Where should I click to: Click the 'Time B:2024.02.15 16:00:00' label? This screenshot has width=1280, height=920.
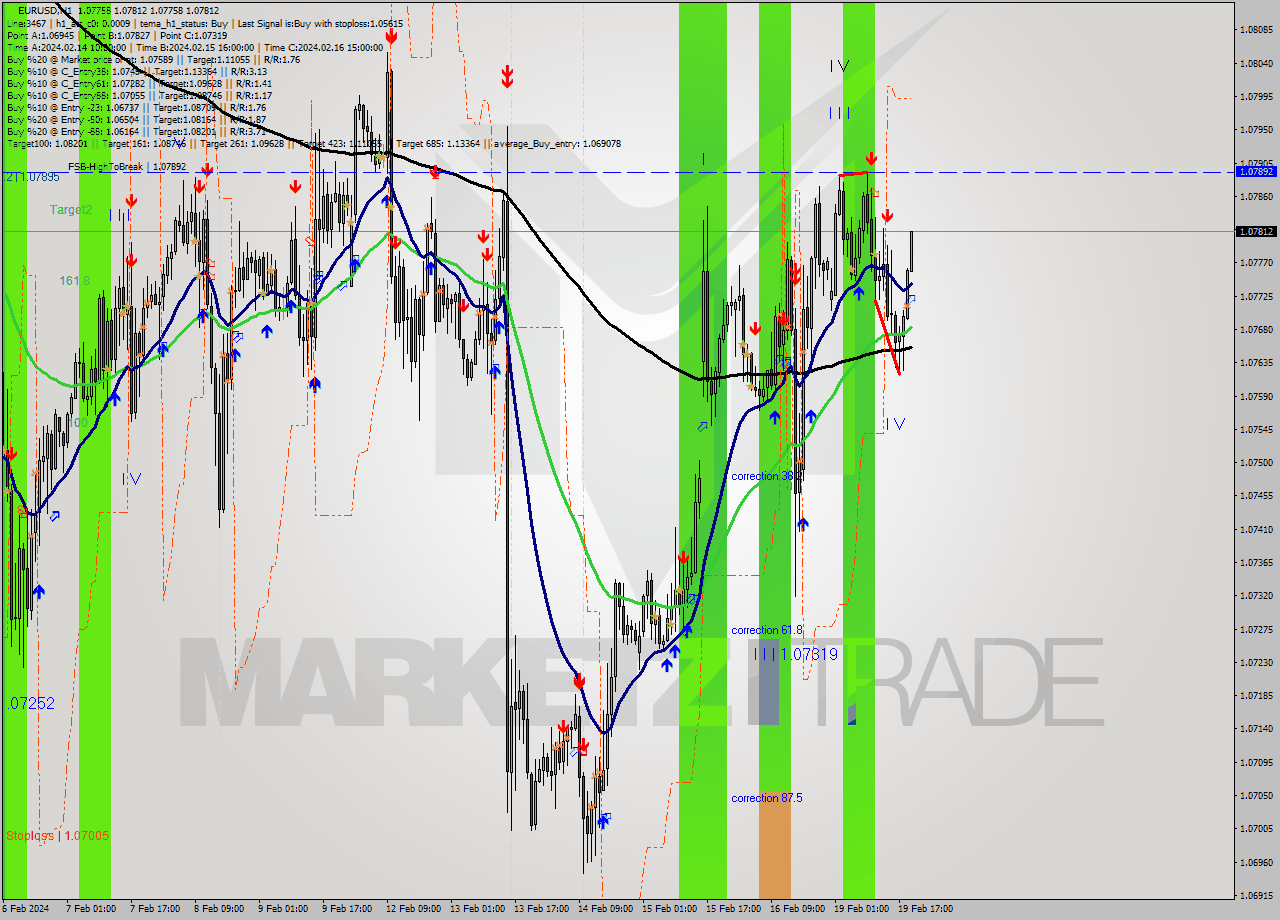coord(196,46)
